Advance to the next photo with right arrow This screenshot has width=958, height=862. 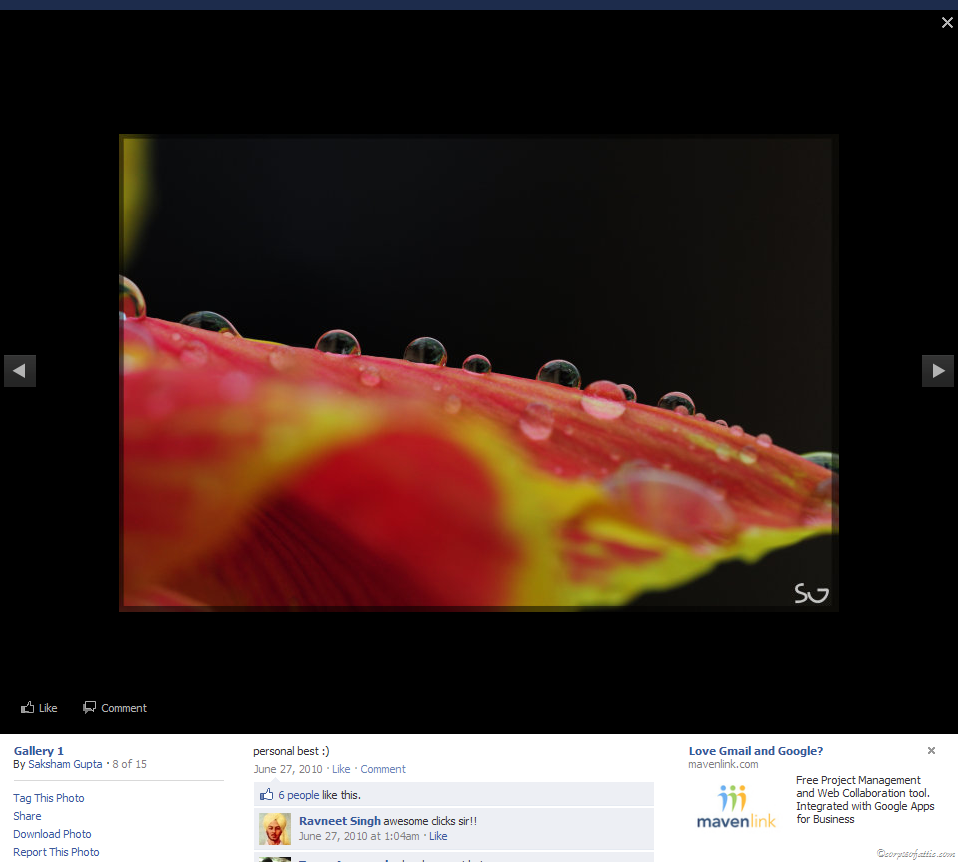point(937,371)
